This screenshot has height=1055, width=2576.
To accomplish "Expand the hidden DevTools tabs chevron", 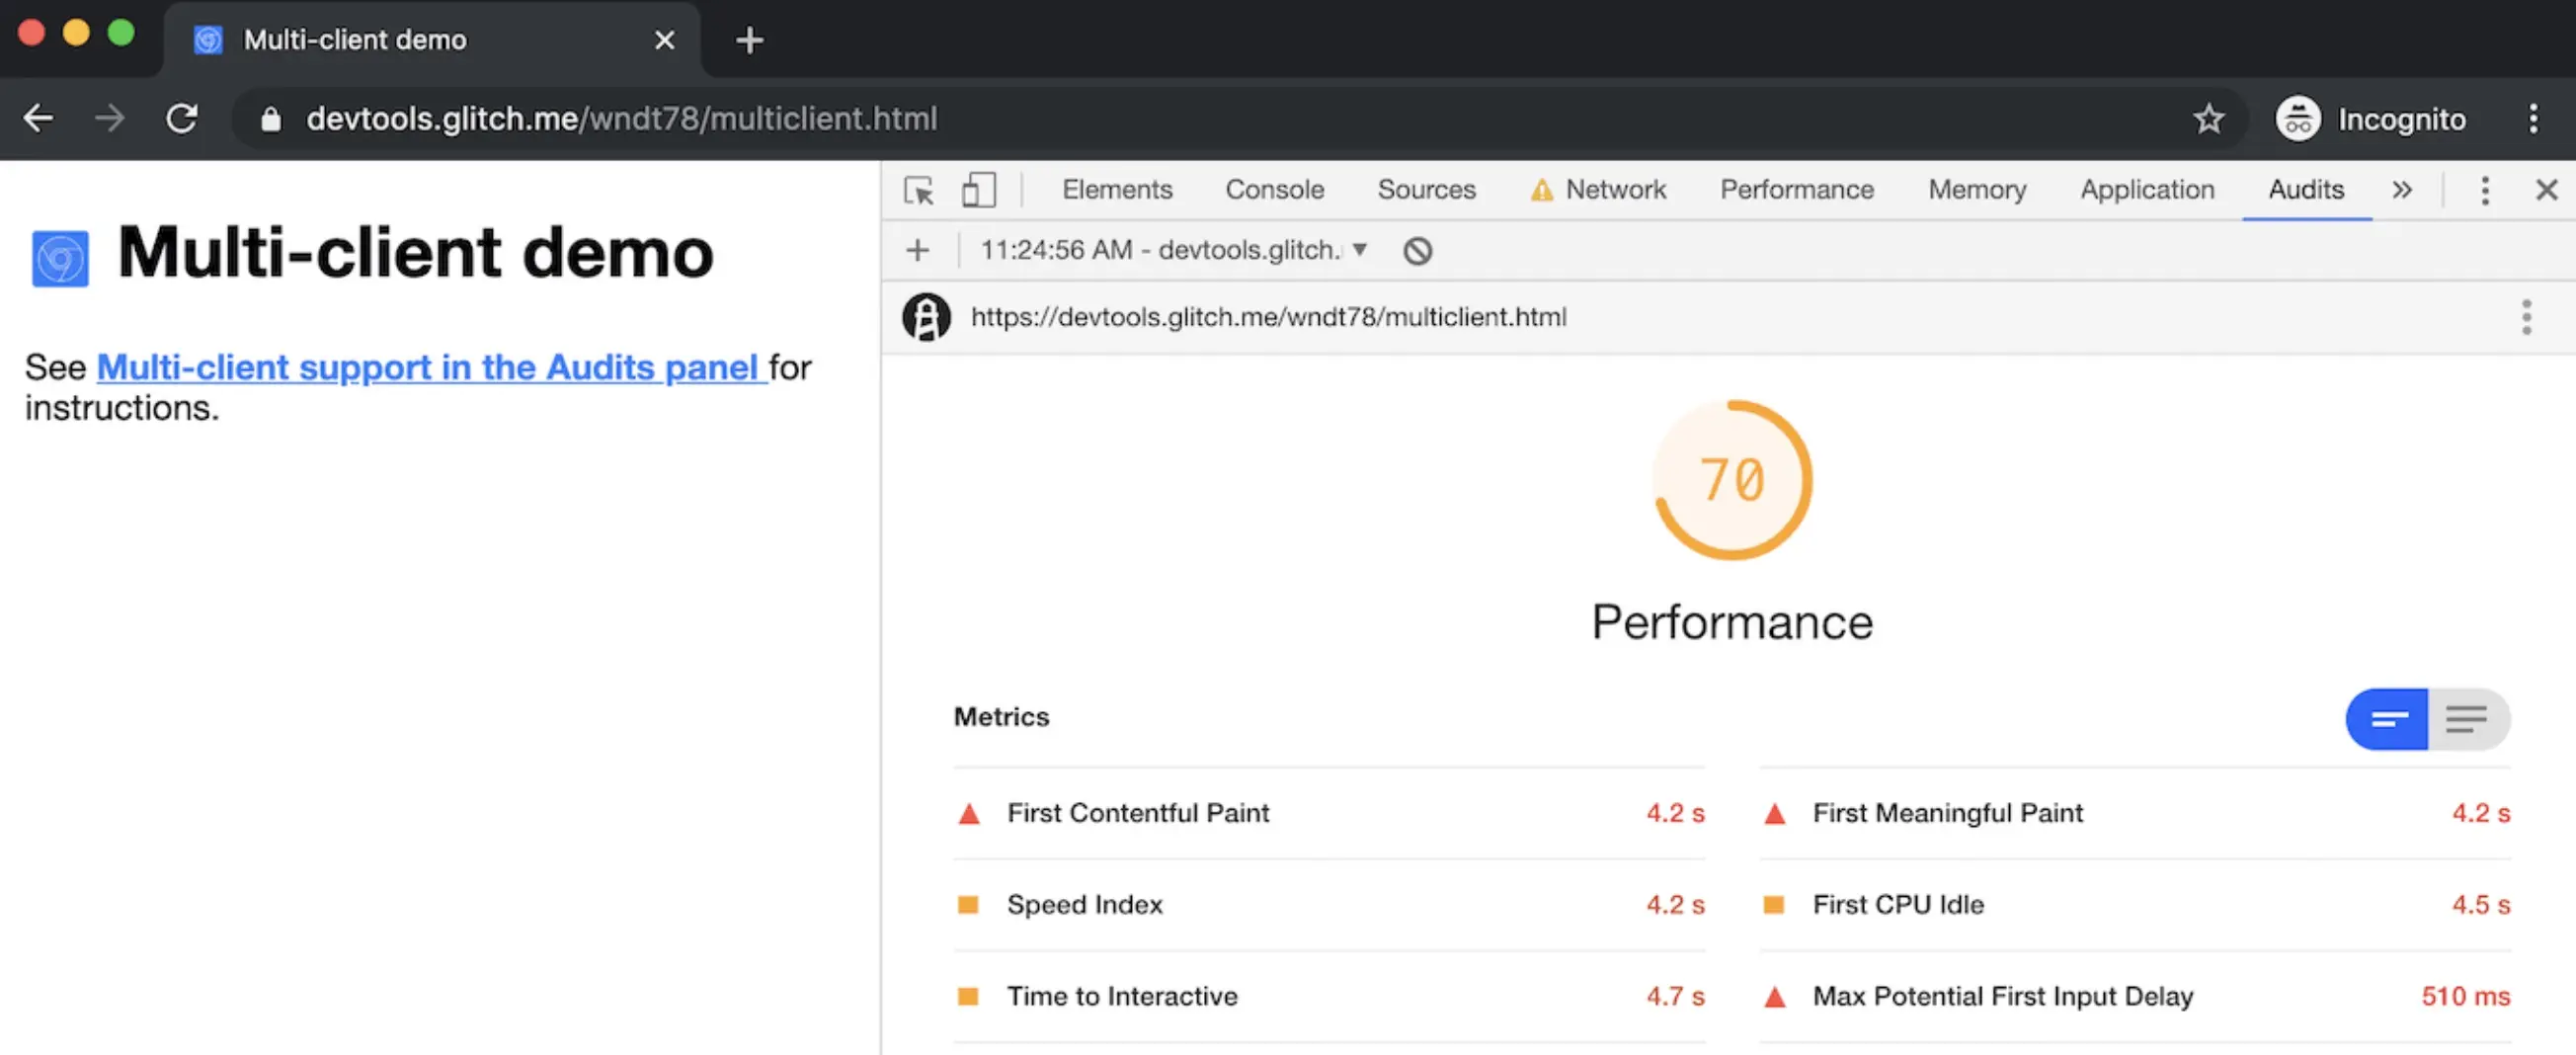I will 2402,190.
